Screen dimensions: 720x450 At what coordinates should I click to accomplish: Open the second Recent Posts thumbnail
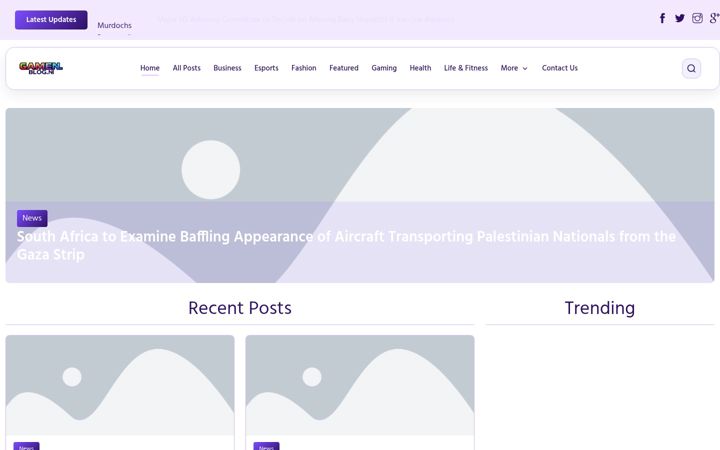pyautogui.click(x=360, y=385)
